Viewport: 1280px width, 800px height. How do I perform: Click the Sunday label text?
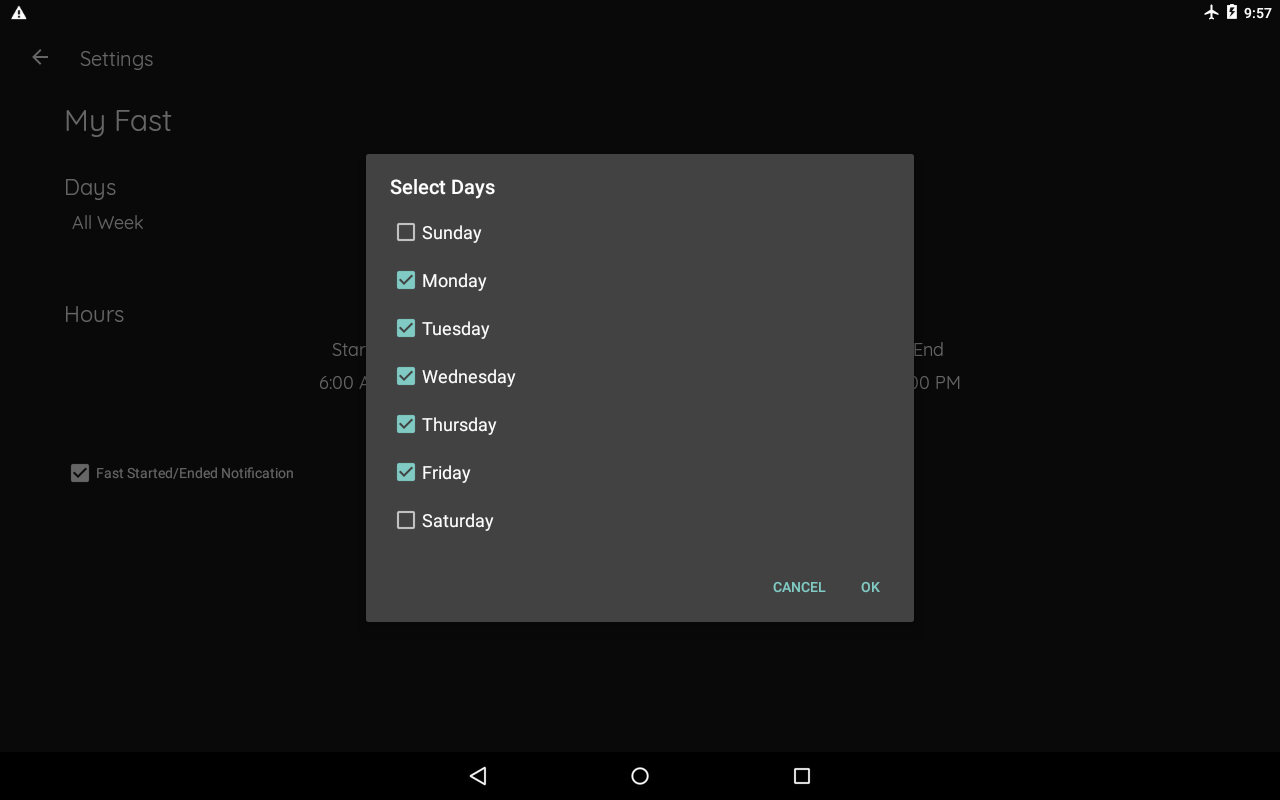[452, 233]
